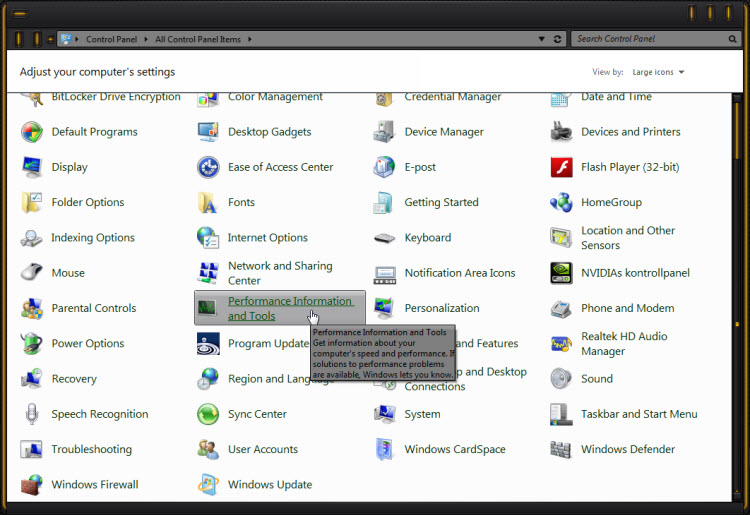Click the search magnifier icon
The height and width of the screenshot is (515, 750).
(x=732, y=39)
